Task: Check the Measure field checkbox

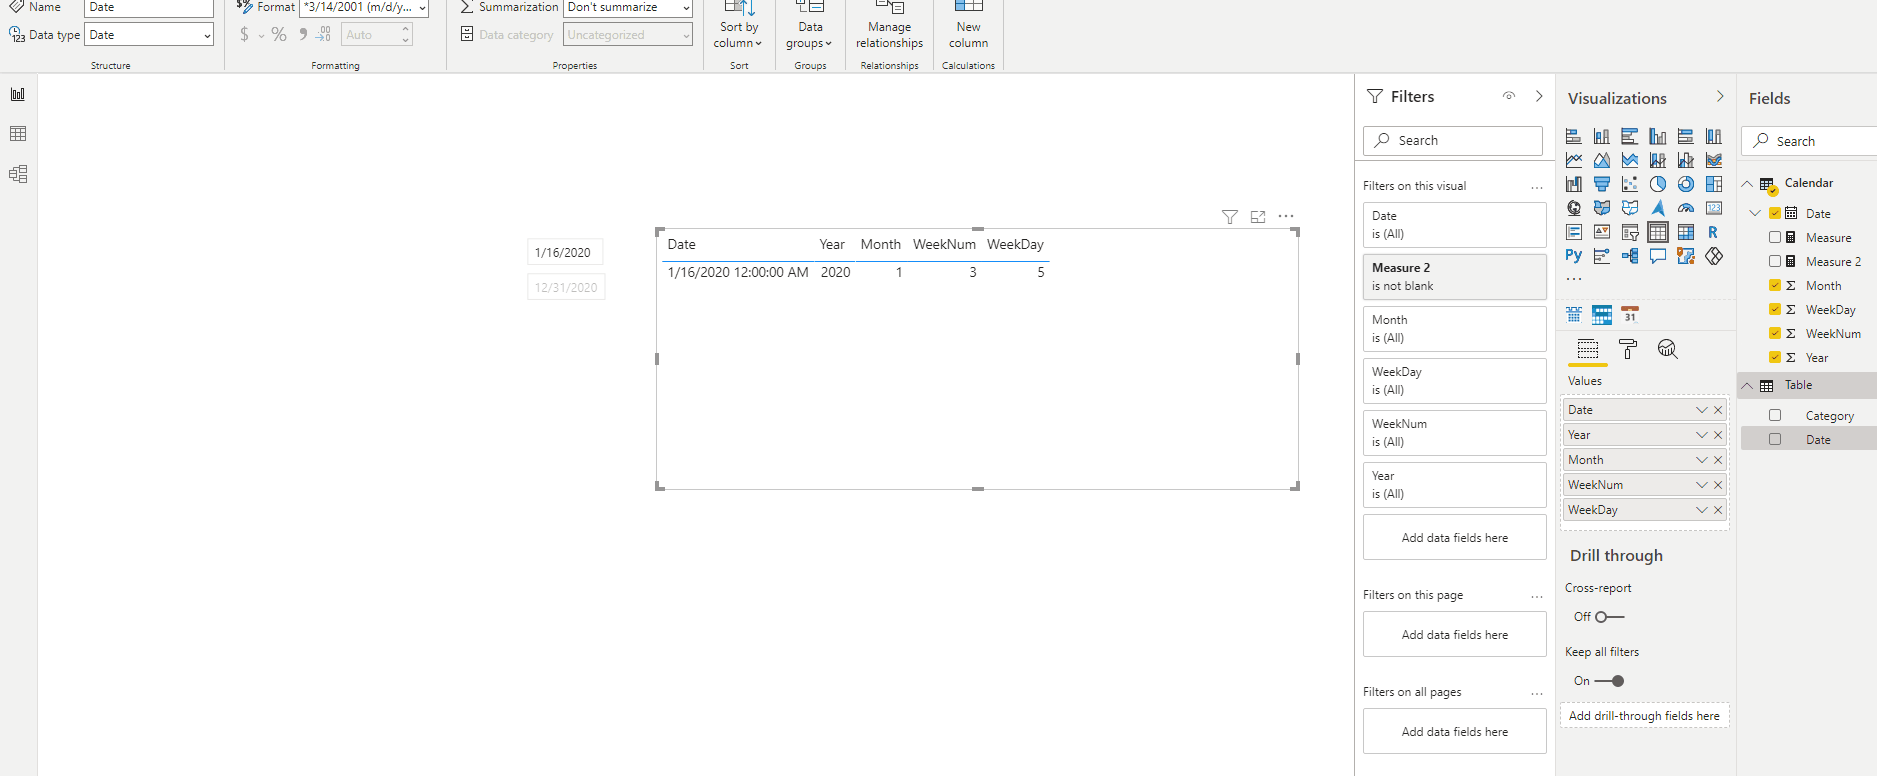Action: click(1775, 238)
